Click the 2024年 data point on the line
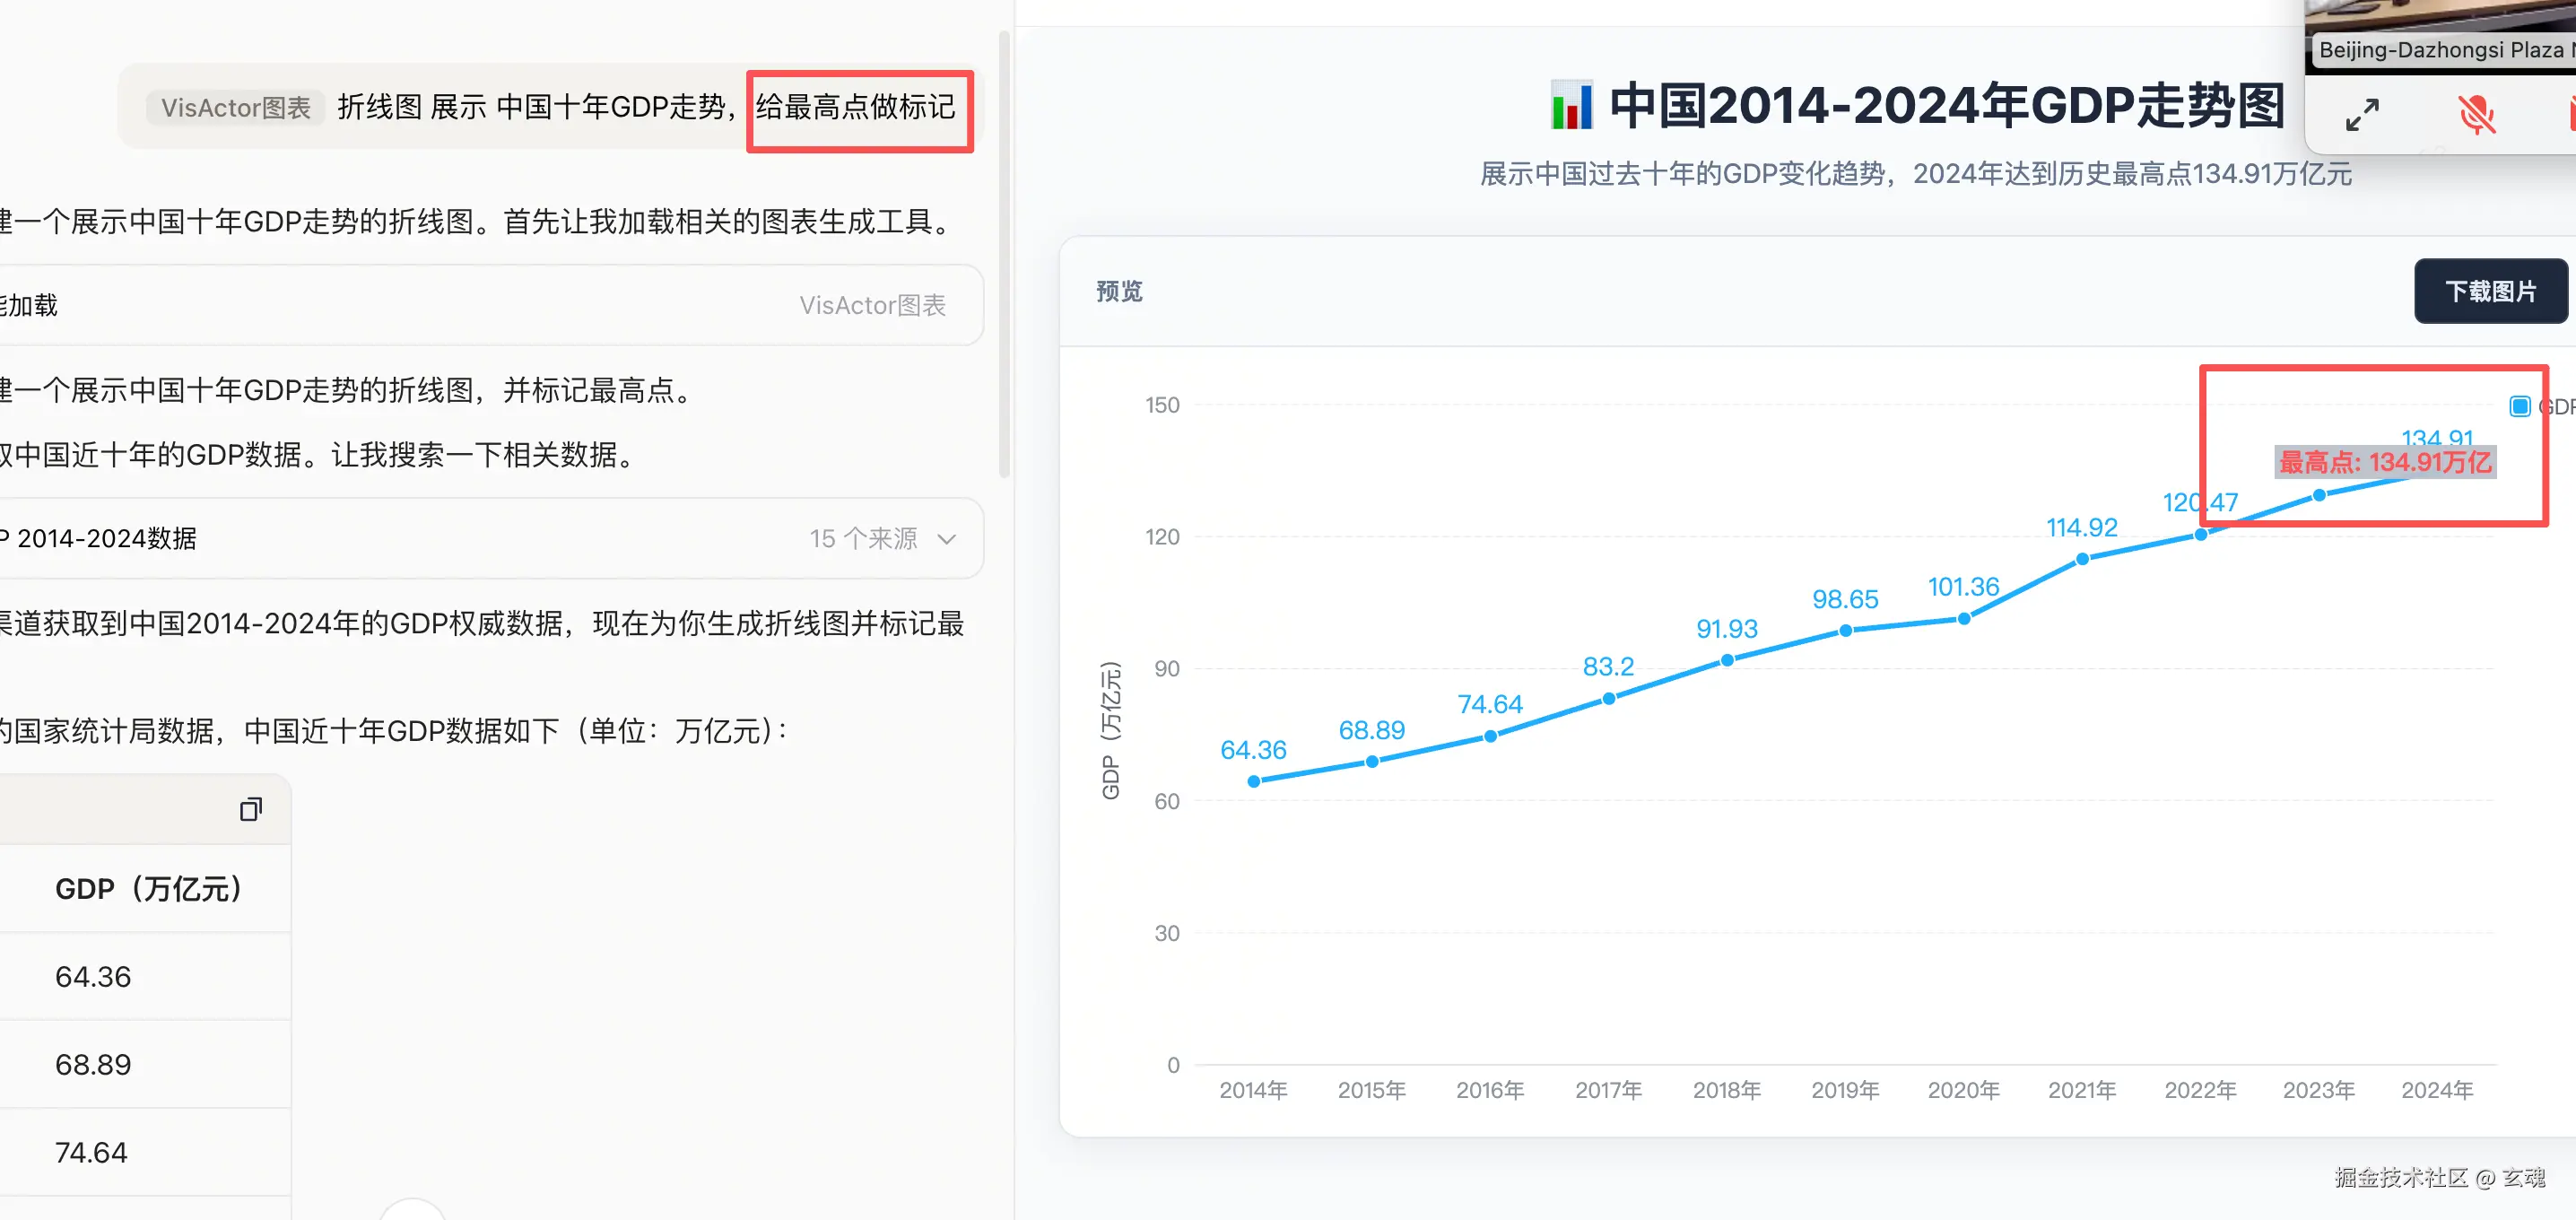 (x=2437, y=472)
